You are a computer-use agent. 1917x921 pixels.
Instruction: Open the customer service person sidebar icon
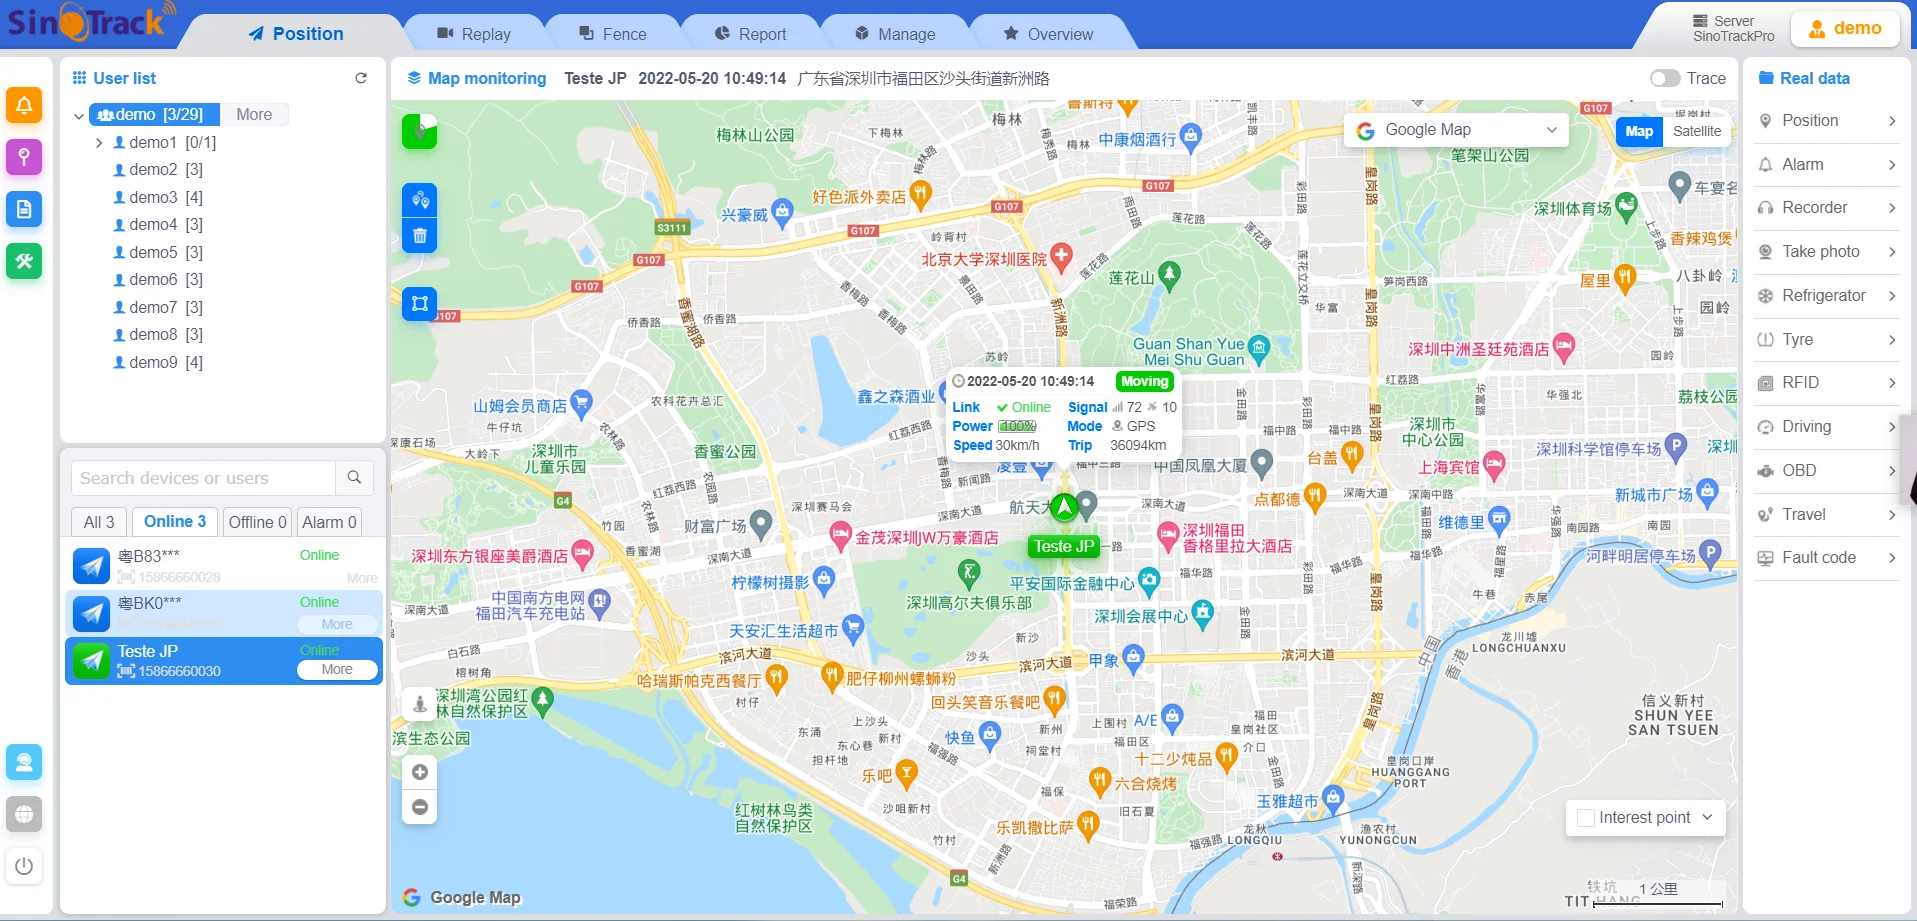click(x=24, y=762)
